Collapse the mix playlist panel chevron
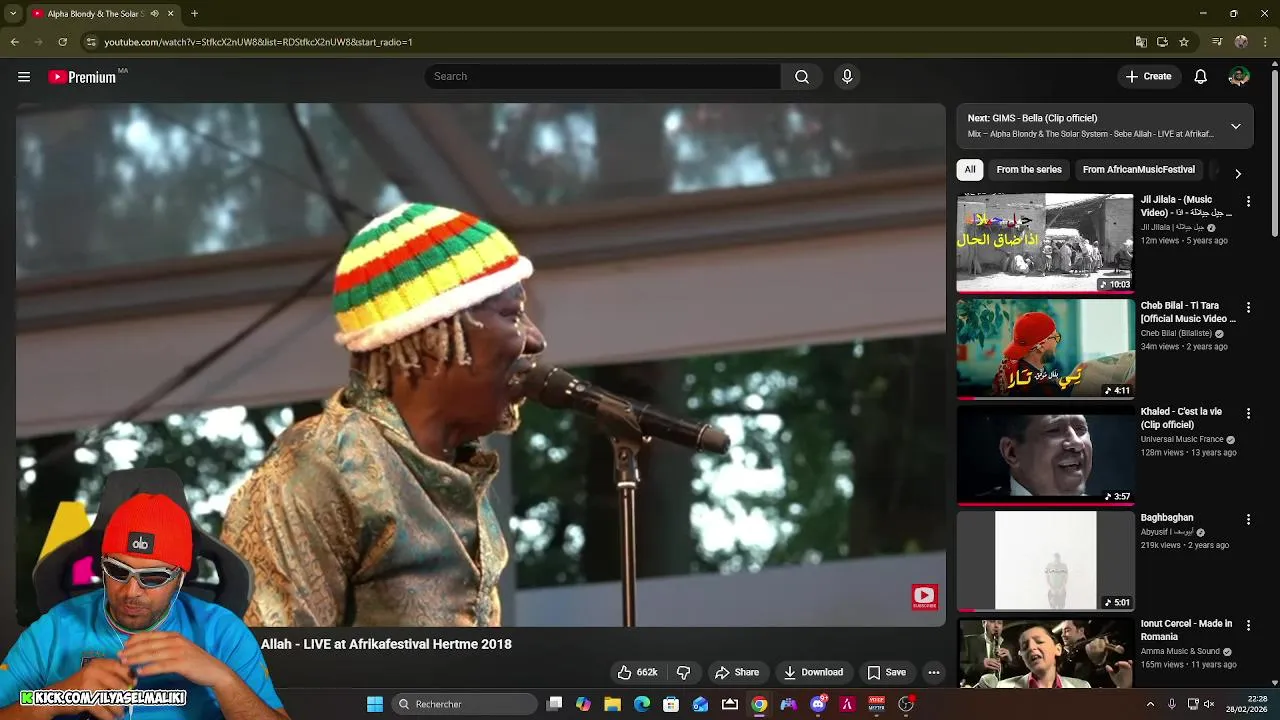The width and height of the screenshot is (1280, 720). pyautogui.click(x=1236, y=126)
